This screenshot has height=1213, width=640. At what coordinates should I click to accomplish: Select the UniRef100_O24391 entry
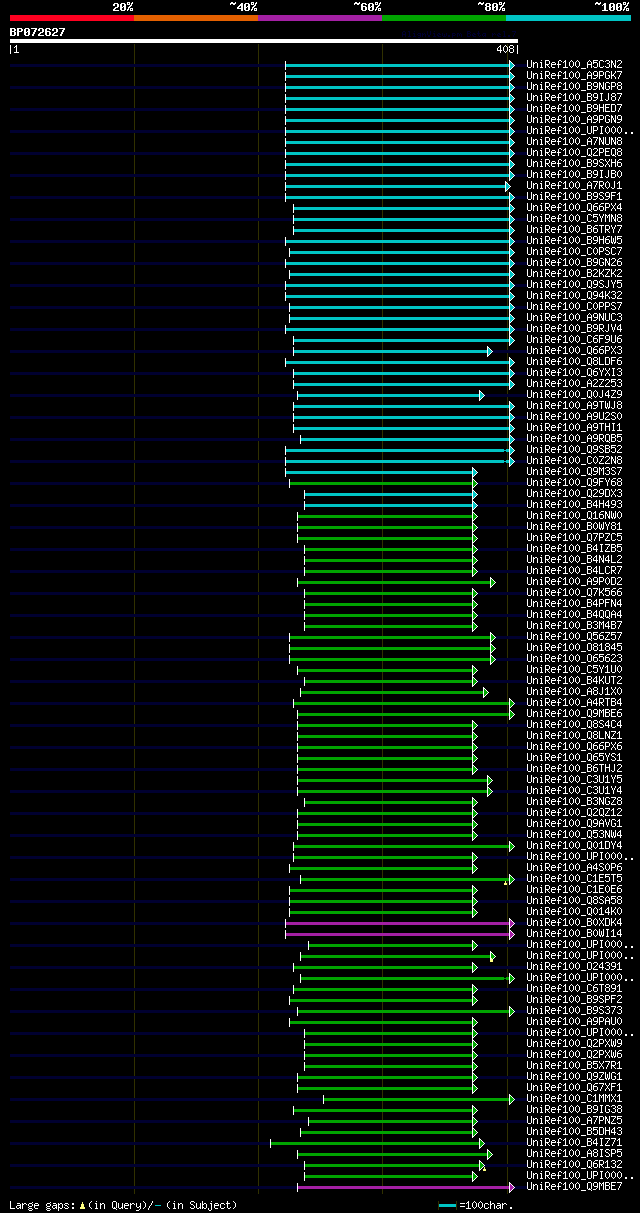(574, 966)
